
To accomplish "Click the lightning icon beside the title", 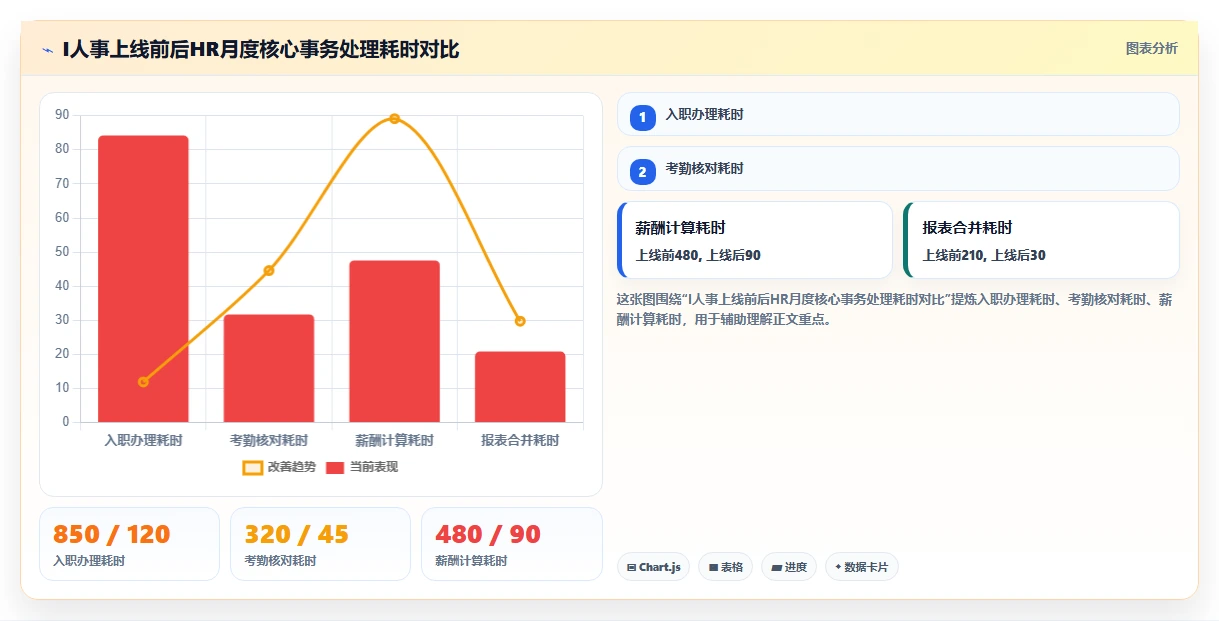I will [x=47, y=49].
